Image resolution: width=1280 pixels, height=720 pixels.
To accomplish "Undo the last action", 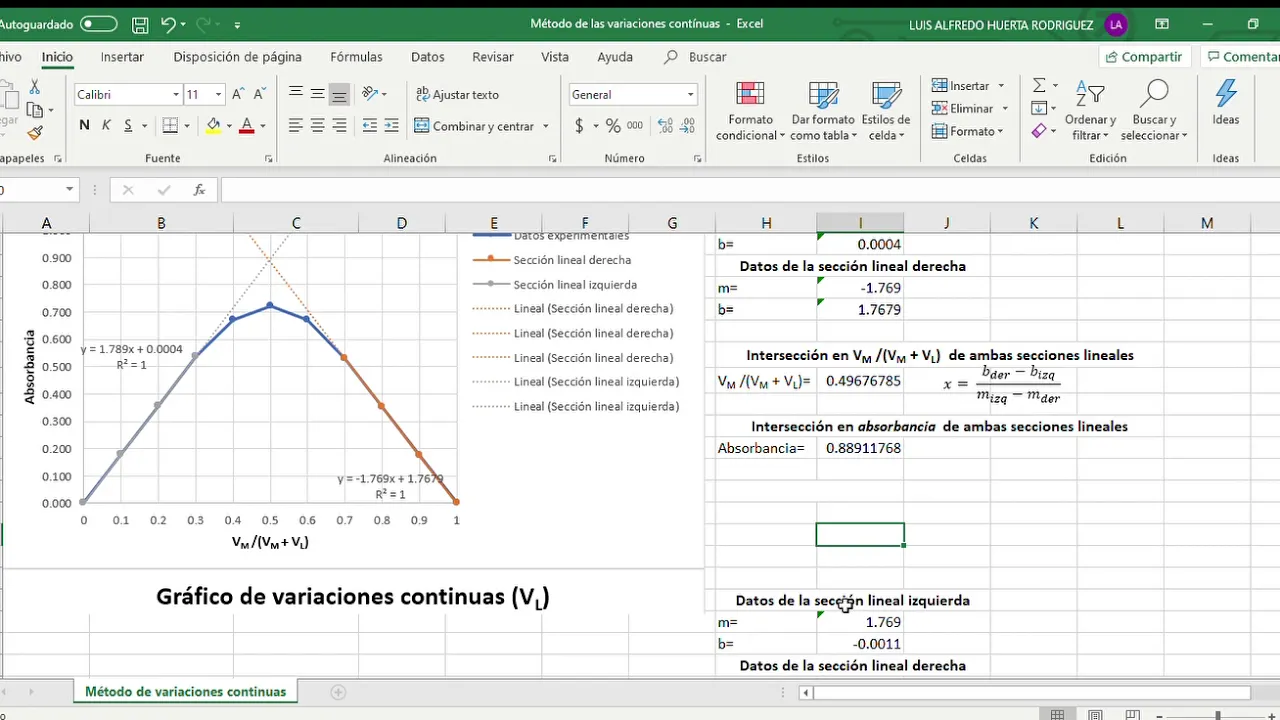I will (x=168, y=25).
